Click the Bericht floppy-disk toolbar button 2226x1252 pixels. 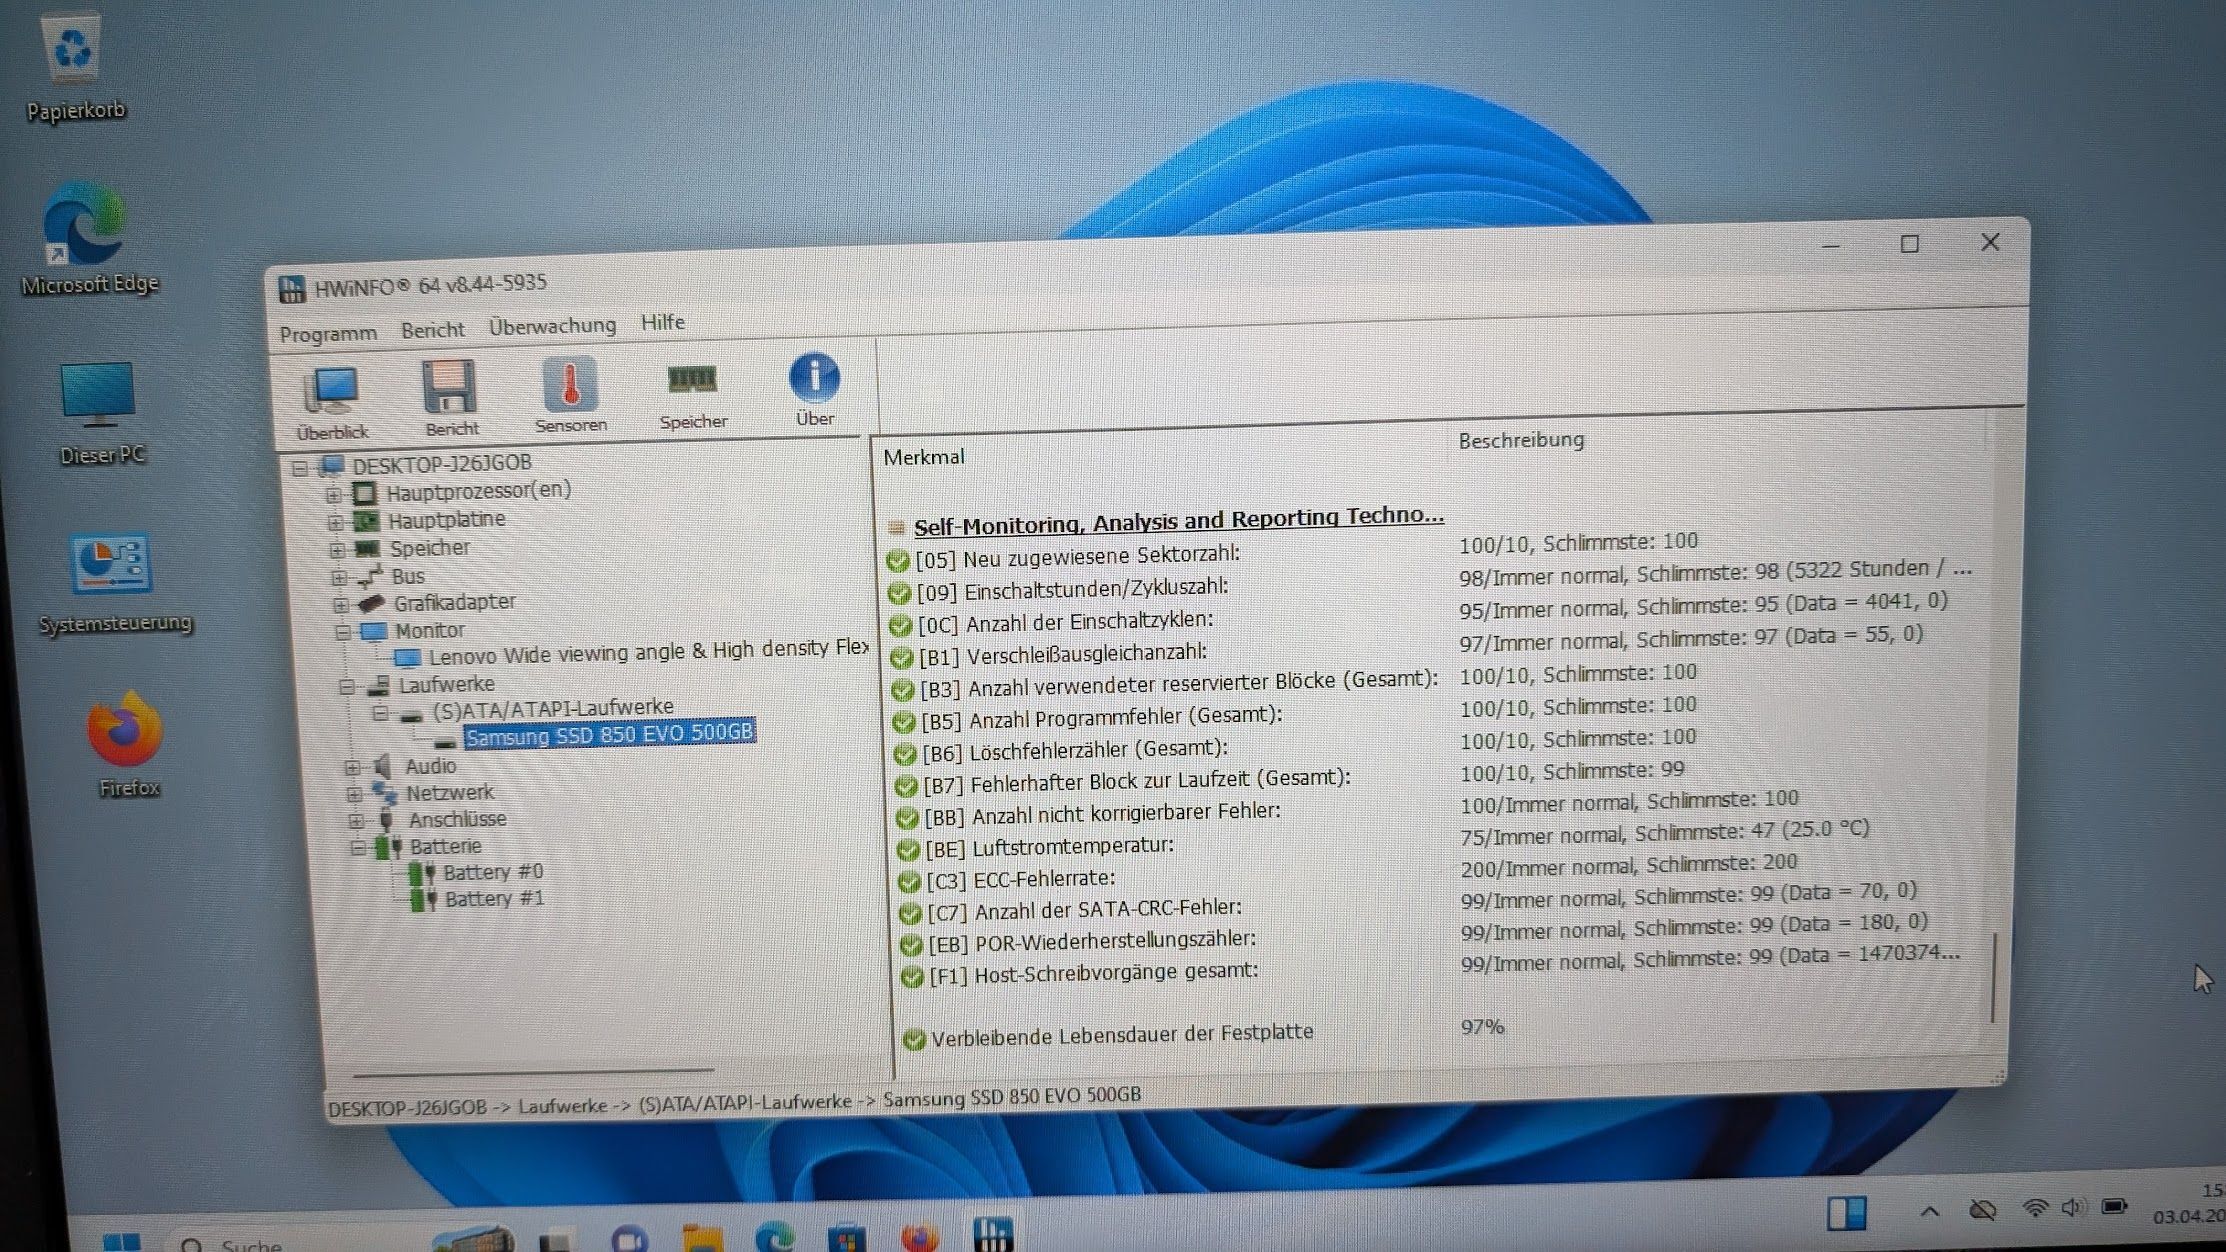(x=450, y=400)
